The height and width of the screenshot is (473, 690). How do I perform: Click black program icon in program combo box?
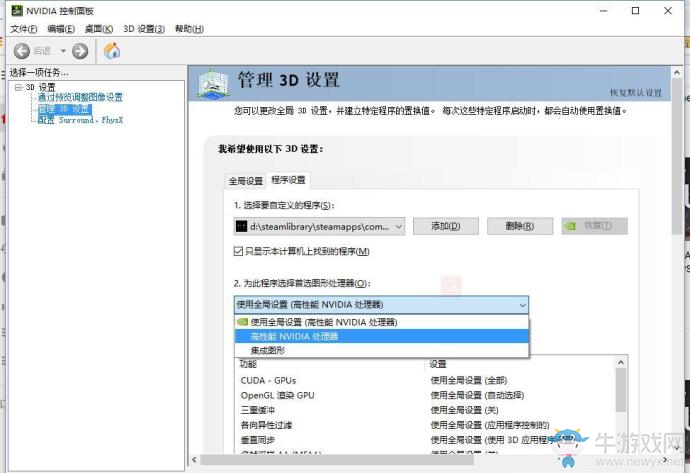(x=242, y=226)
